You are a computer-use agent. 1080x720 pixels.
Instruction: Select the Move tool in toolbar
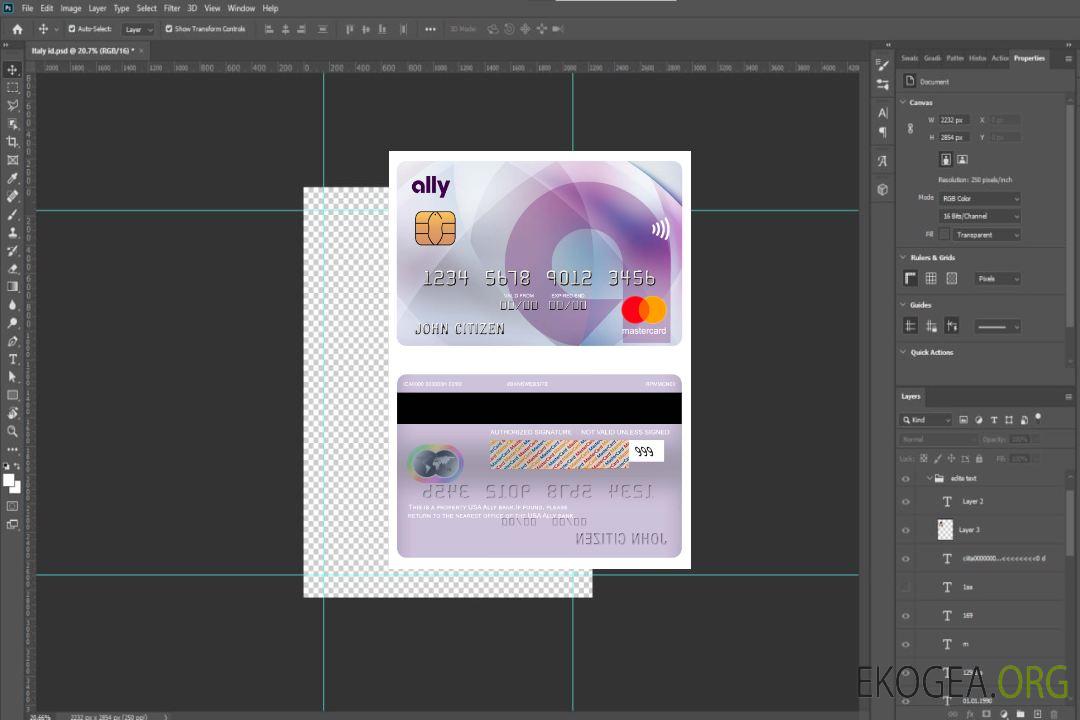tap(12, 70)
